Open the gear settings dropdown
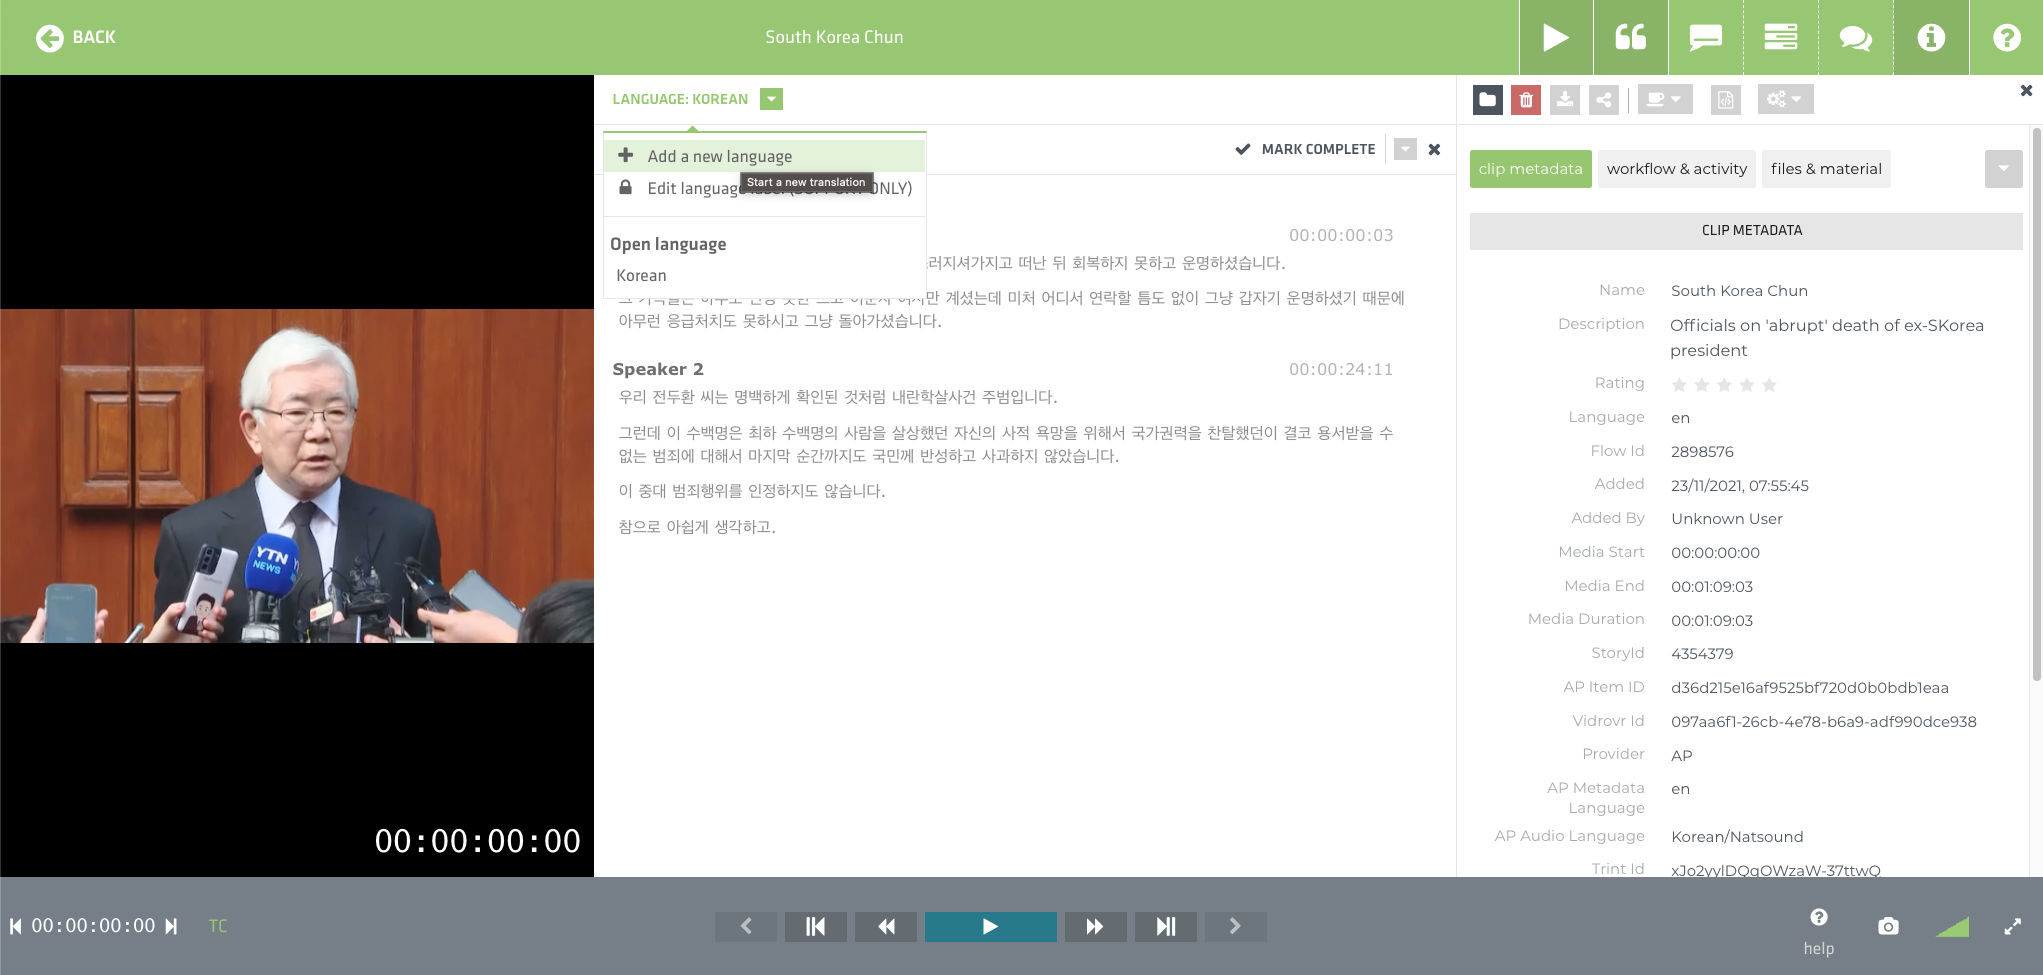2043x975 pixels. point(1784,99)
